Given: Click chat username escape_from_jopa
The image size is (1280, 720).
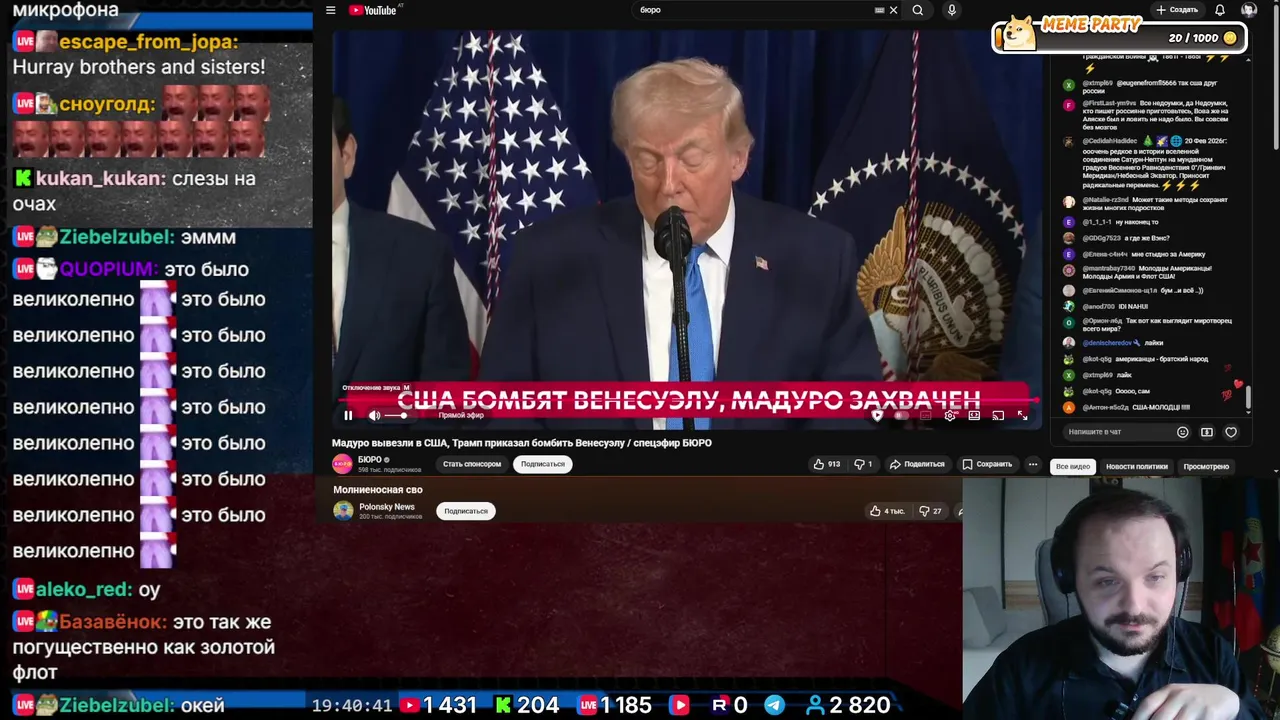Looking at the screenshot, I should click(x=148, y=42).
